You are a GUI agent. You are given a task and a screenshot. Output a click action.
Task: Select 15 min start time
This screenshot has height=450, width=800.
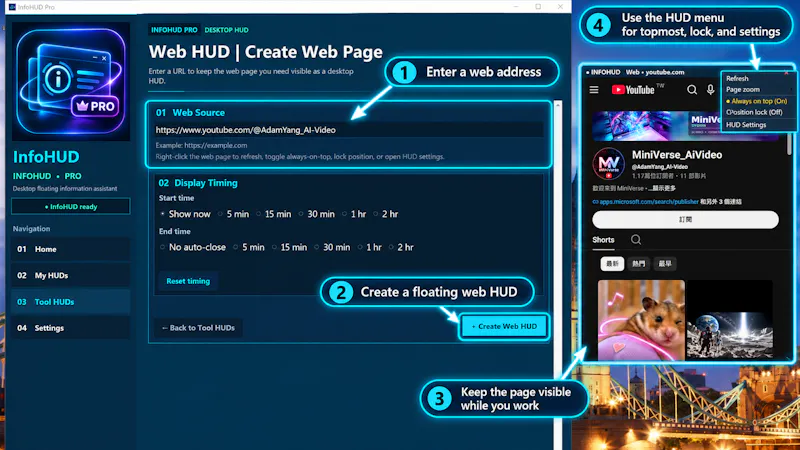pyautogui.click(x=273, y=214)
